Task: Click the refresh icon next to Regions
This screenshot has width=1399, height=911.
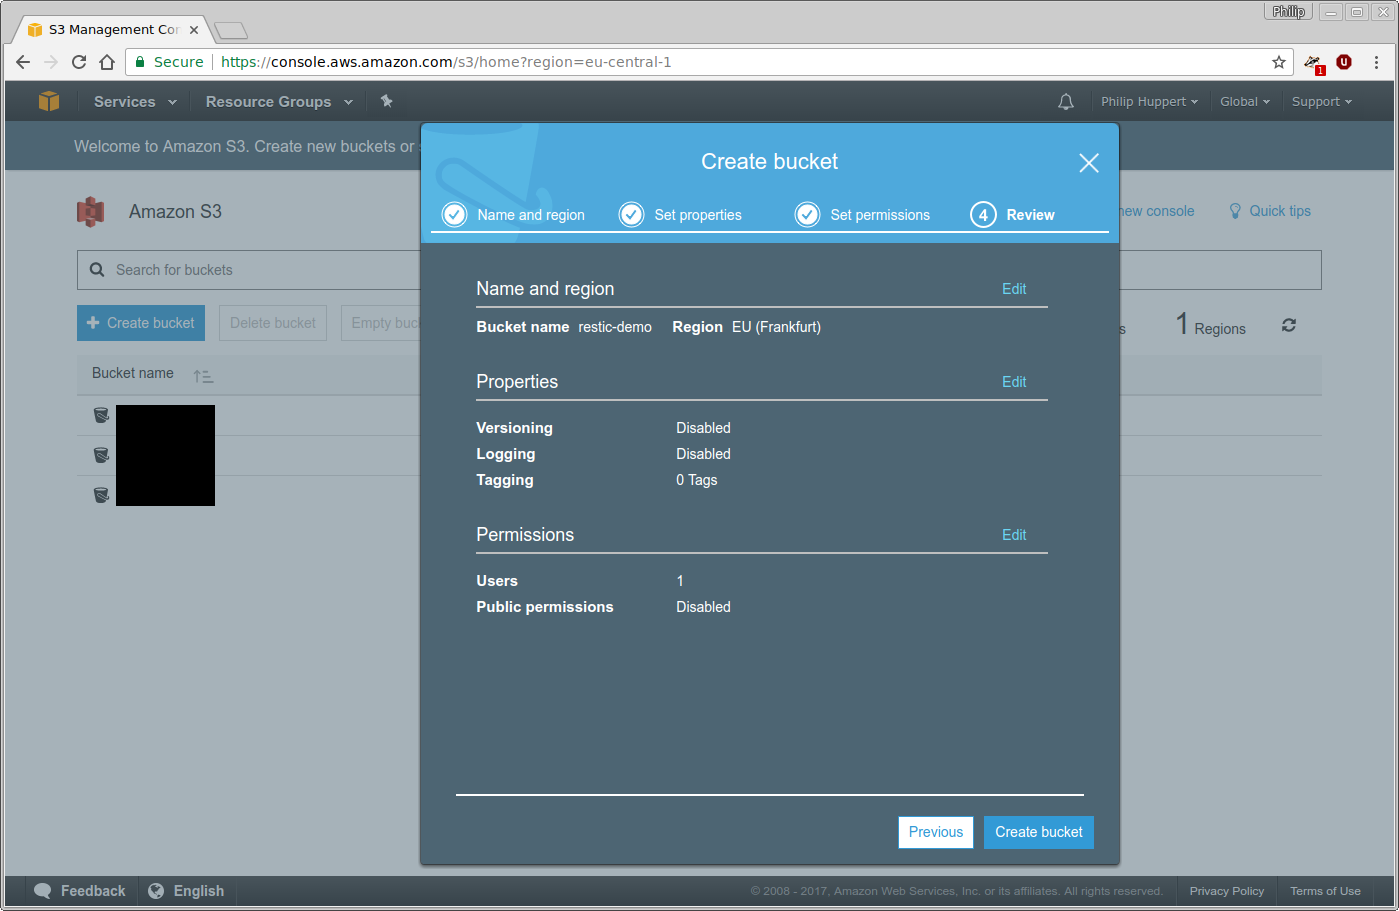Action: point(1289,325)
